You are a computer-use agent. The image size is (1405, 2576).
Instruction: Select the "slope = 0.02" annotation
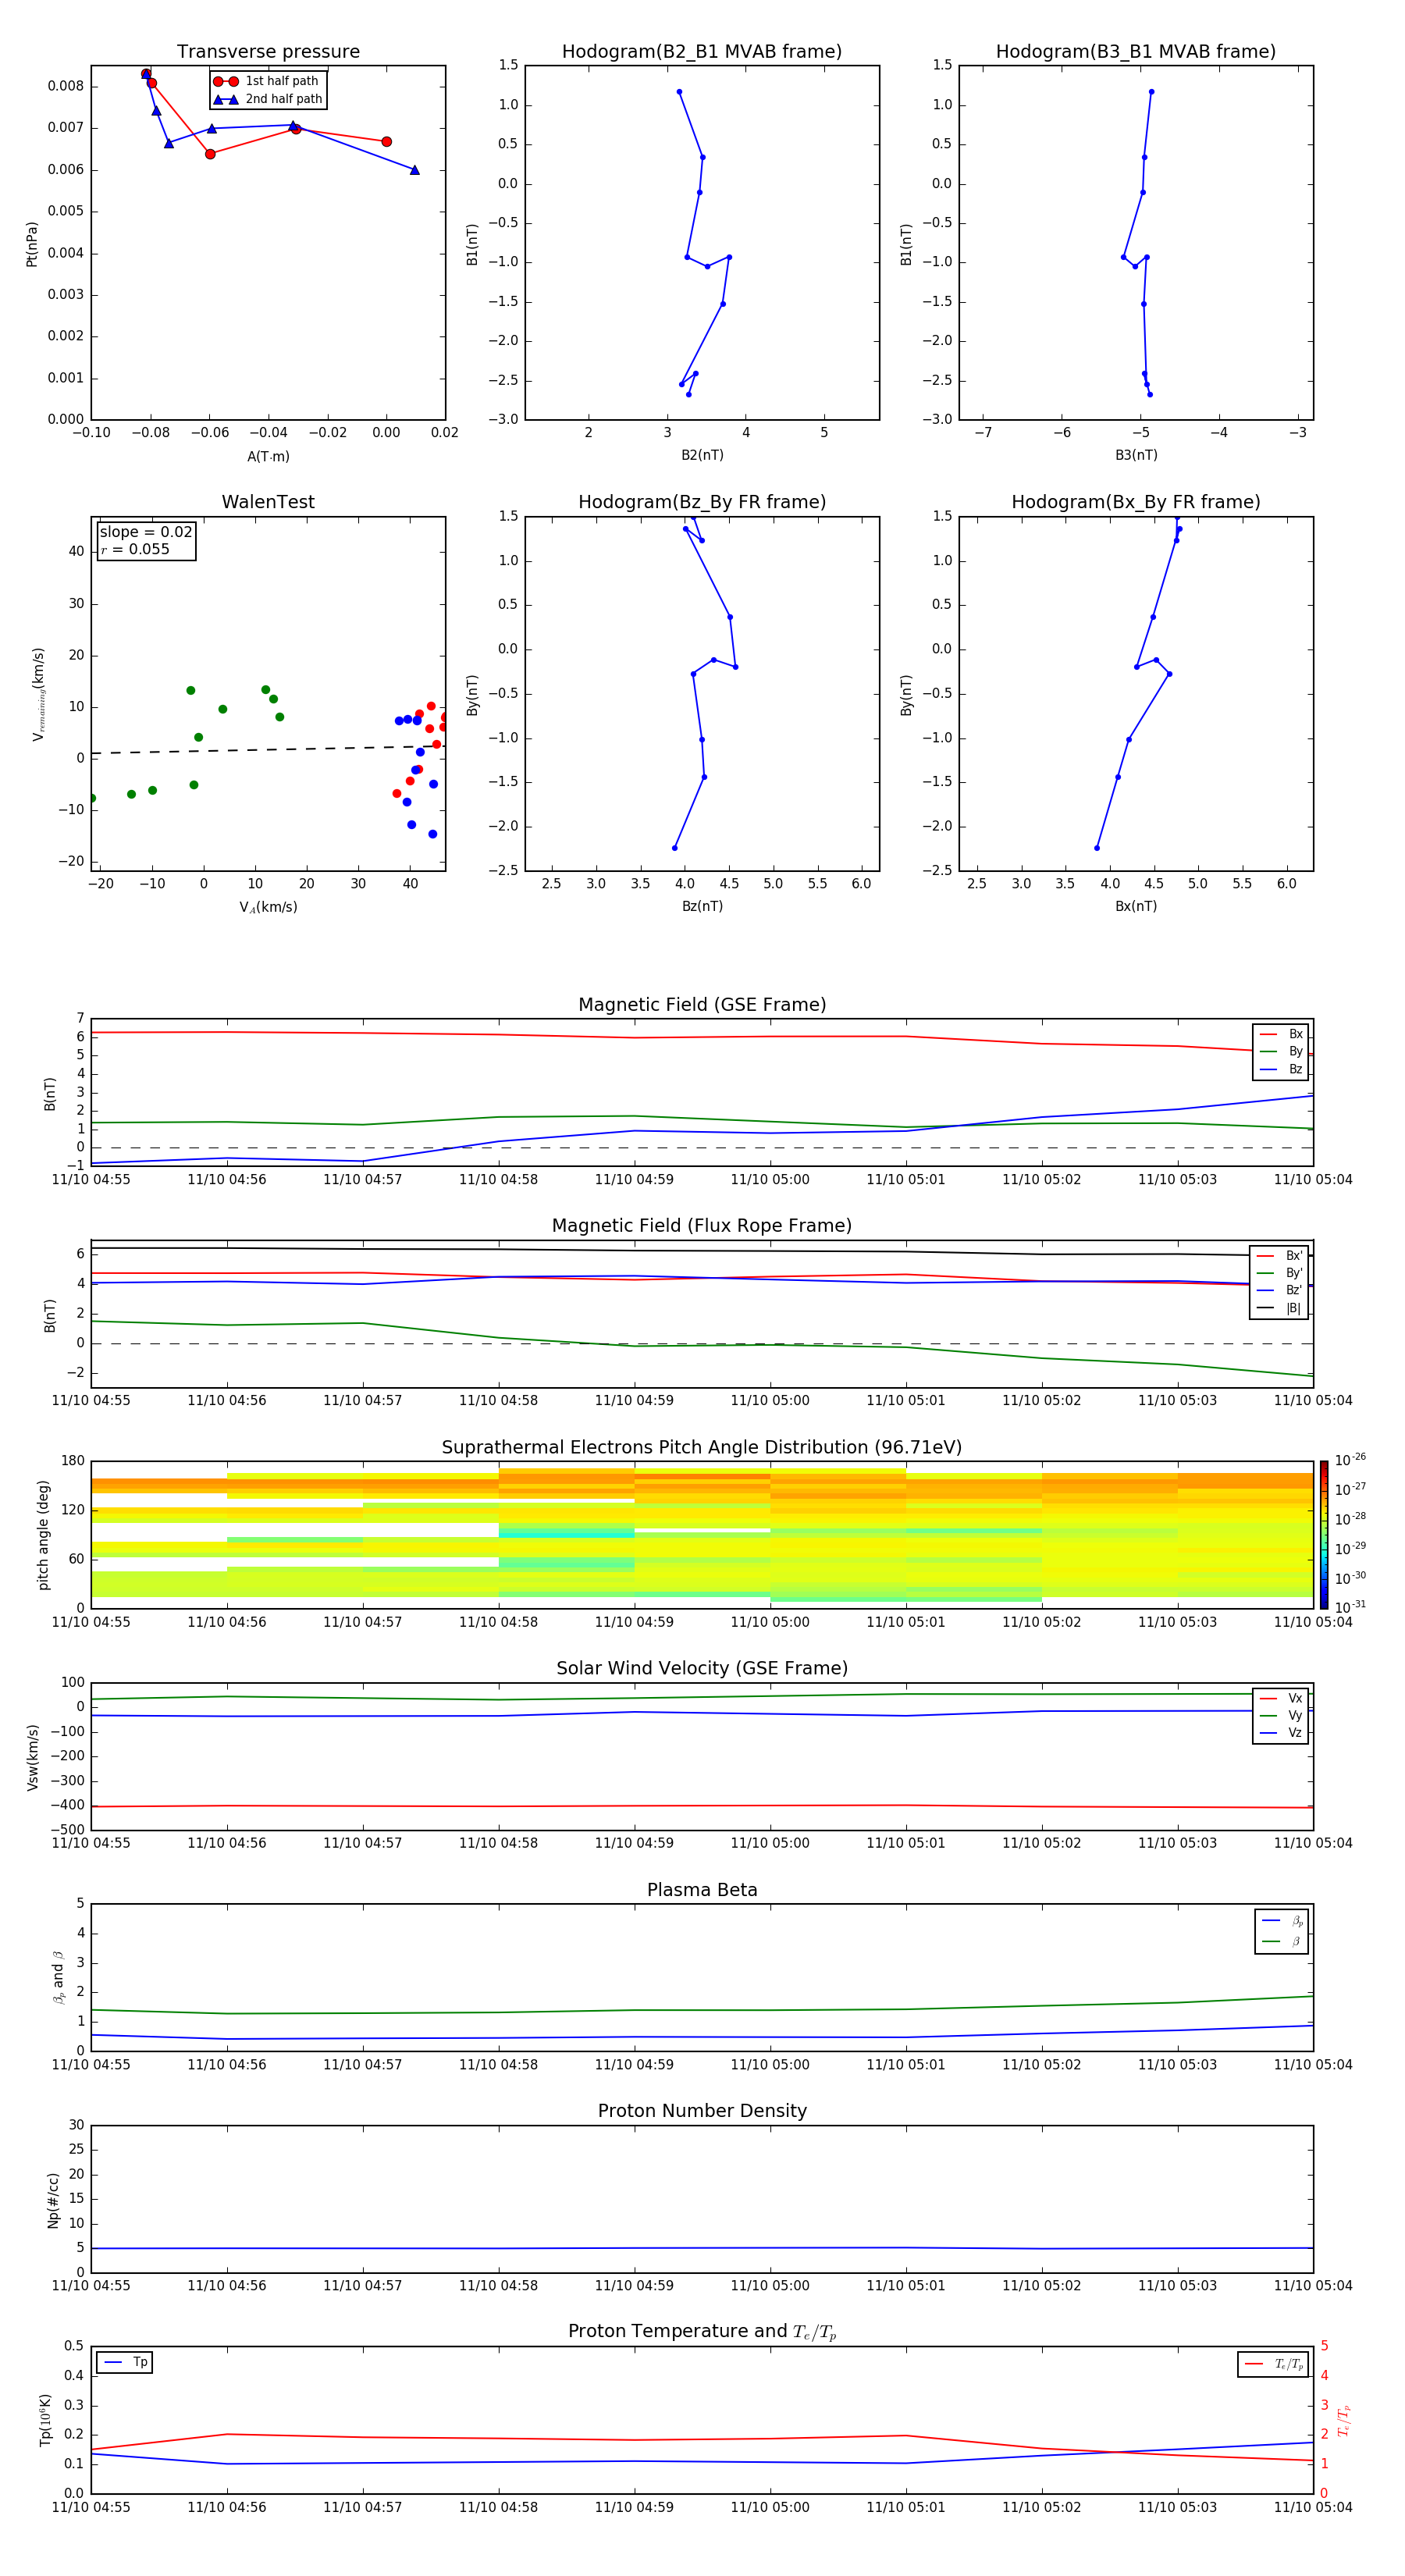146,532
